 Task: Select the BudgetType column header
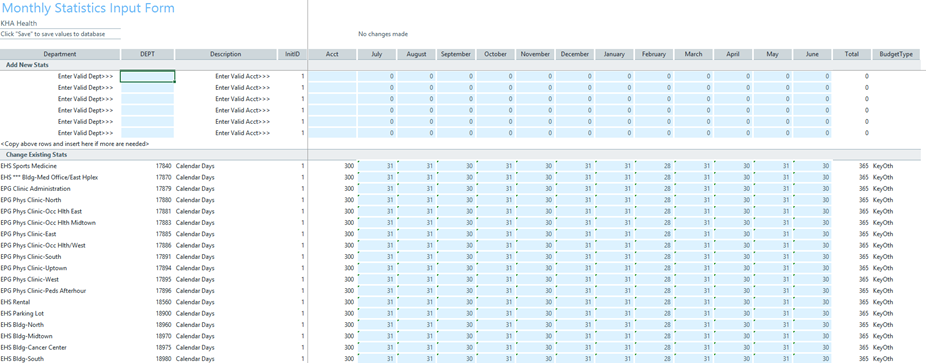[x=896, y=54]
